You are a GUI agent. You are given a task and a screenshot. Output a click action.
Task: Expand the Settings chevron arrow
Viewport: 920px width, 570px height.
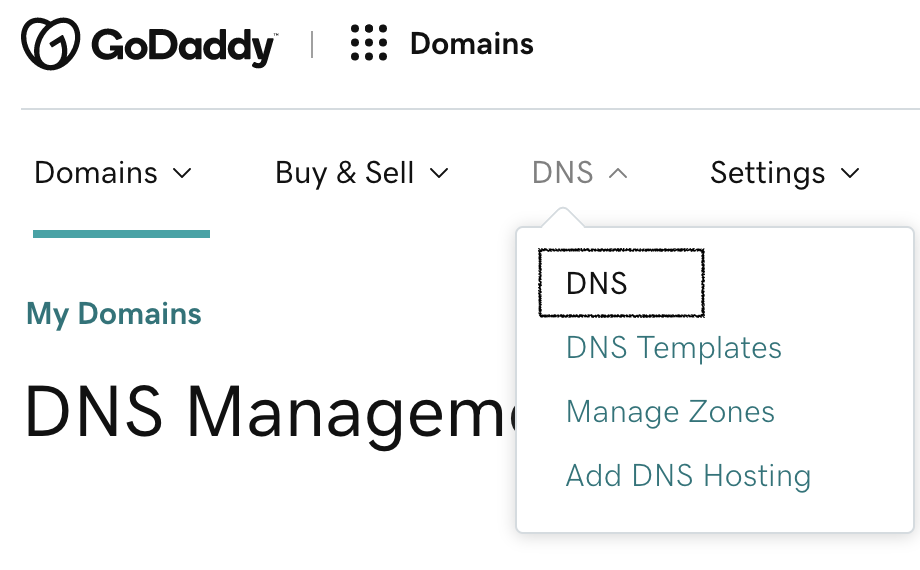tap(850, 173)
